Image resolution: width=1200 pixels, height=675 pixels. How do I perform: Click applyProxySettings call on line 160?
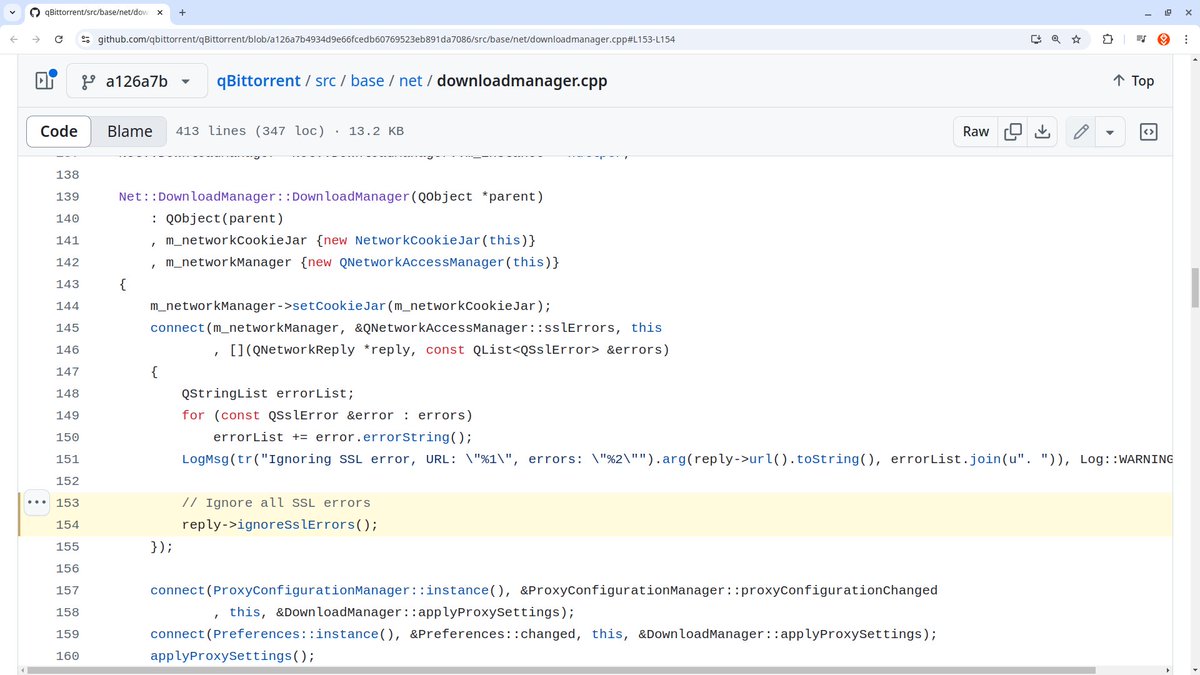(x=221, y=656)
